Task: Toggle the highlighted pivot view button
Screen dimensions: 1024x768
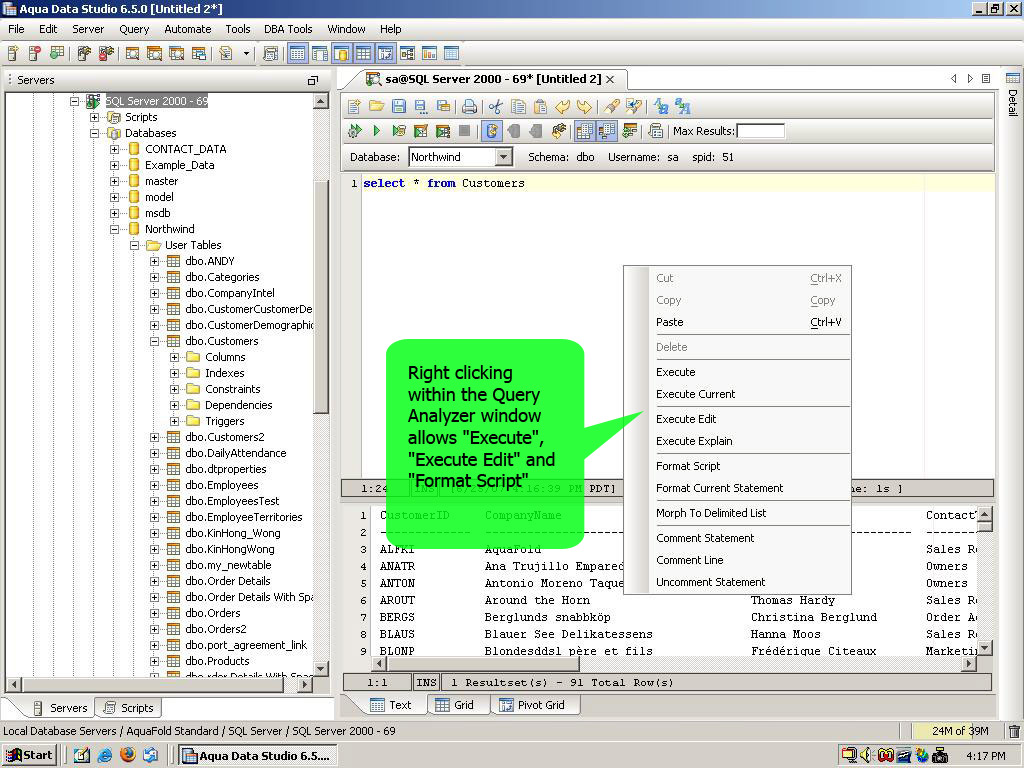Action: pyautogui.click(x=386, y=54)
